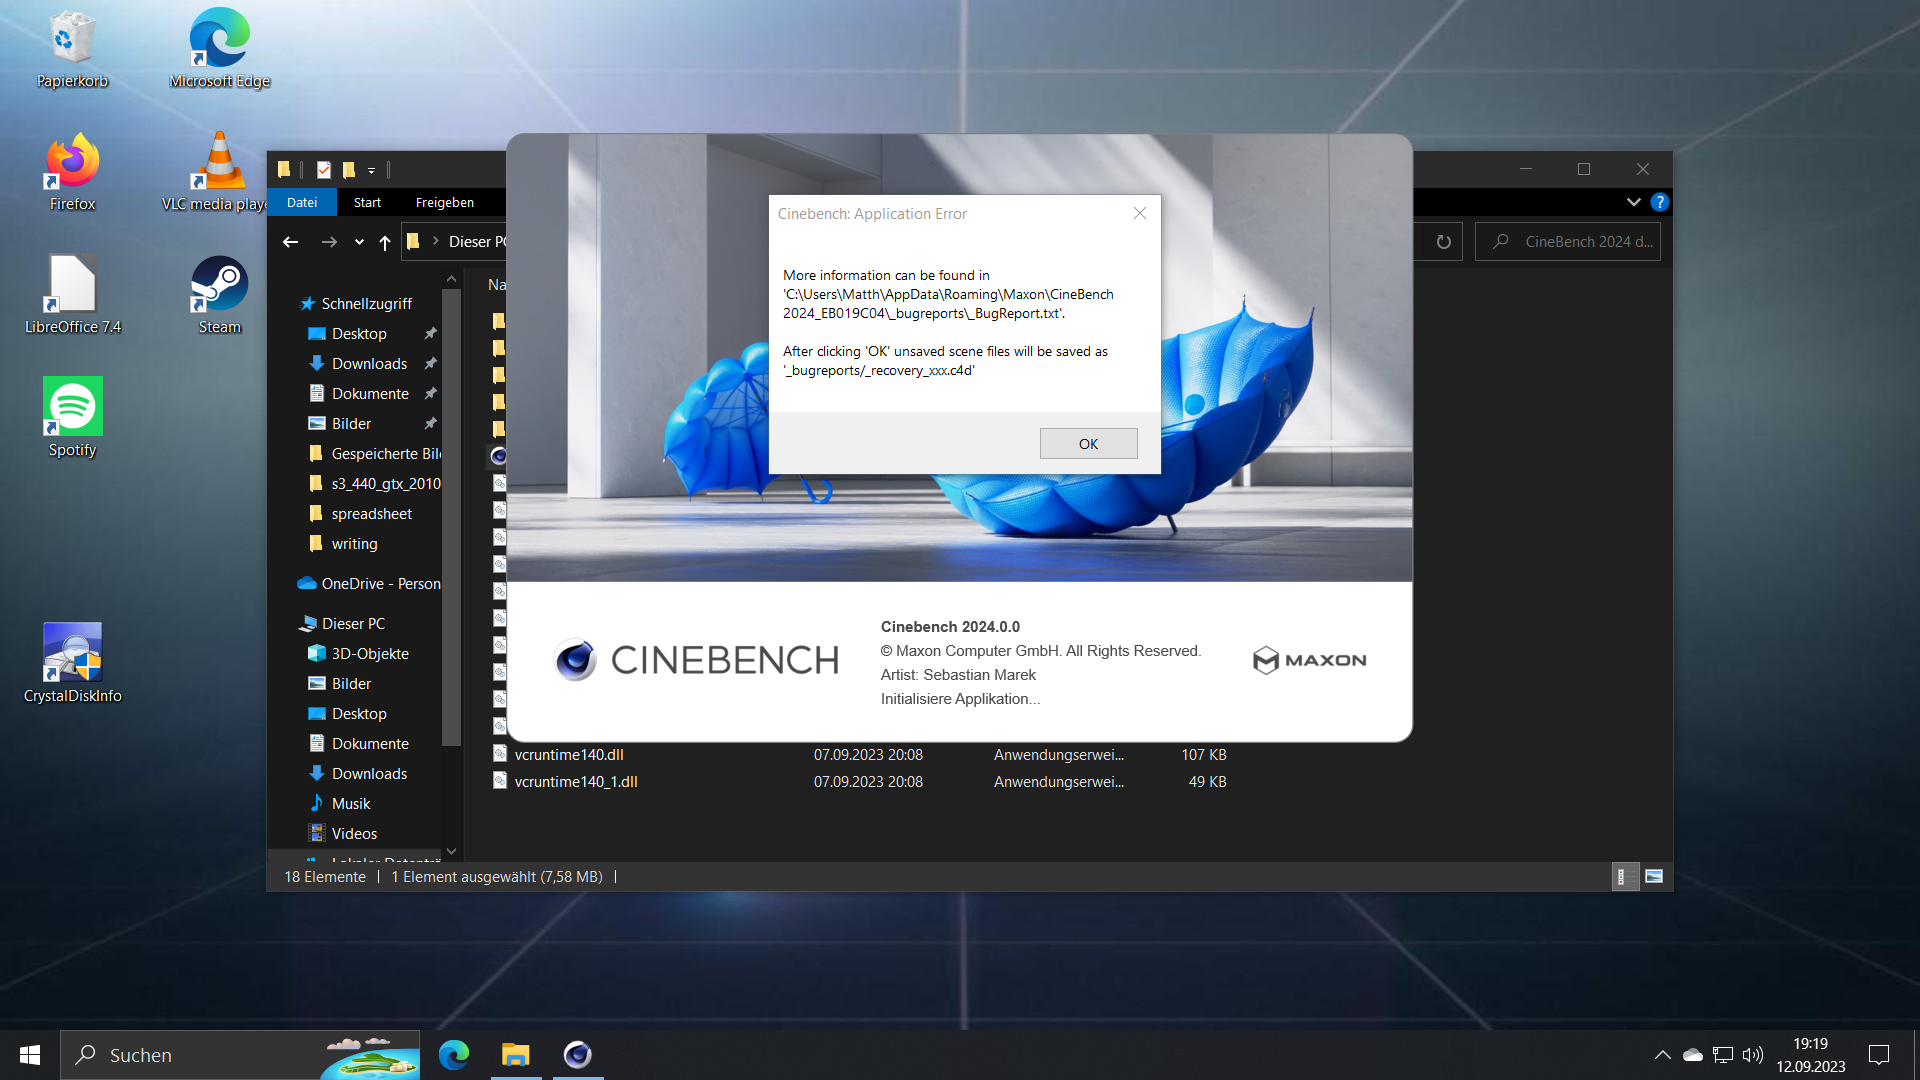Screen dimensions: 1920x1080
Task: Open the Windows Start menu
Action: coord(29,1054)
